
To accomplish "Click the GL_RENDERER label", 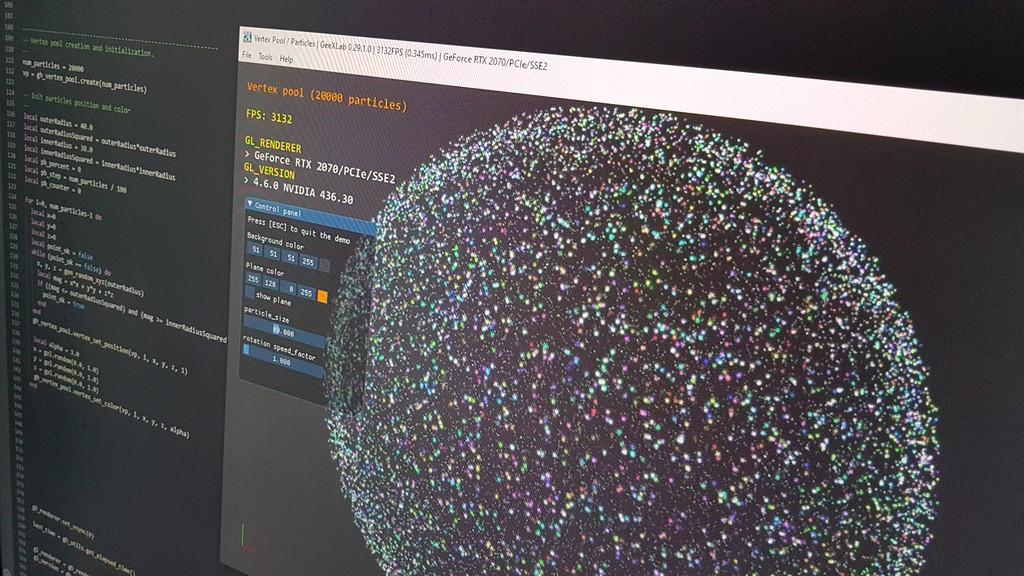I will (x=273, y=144).
